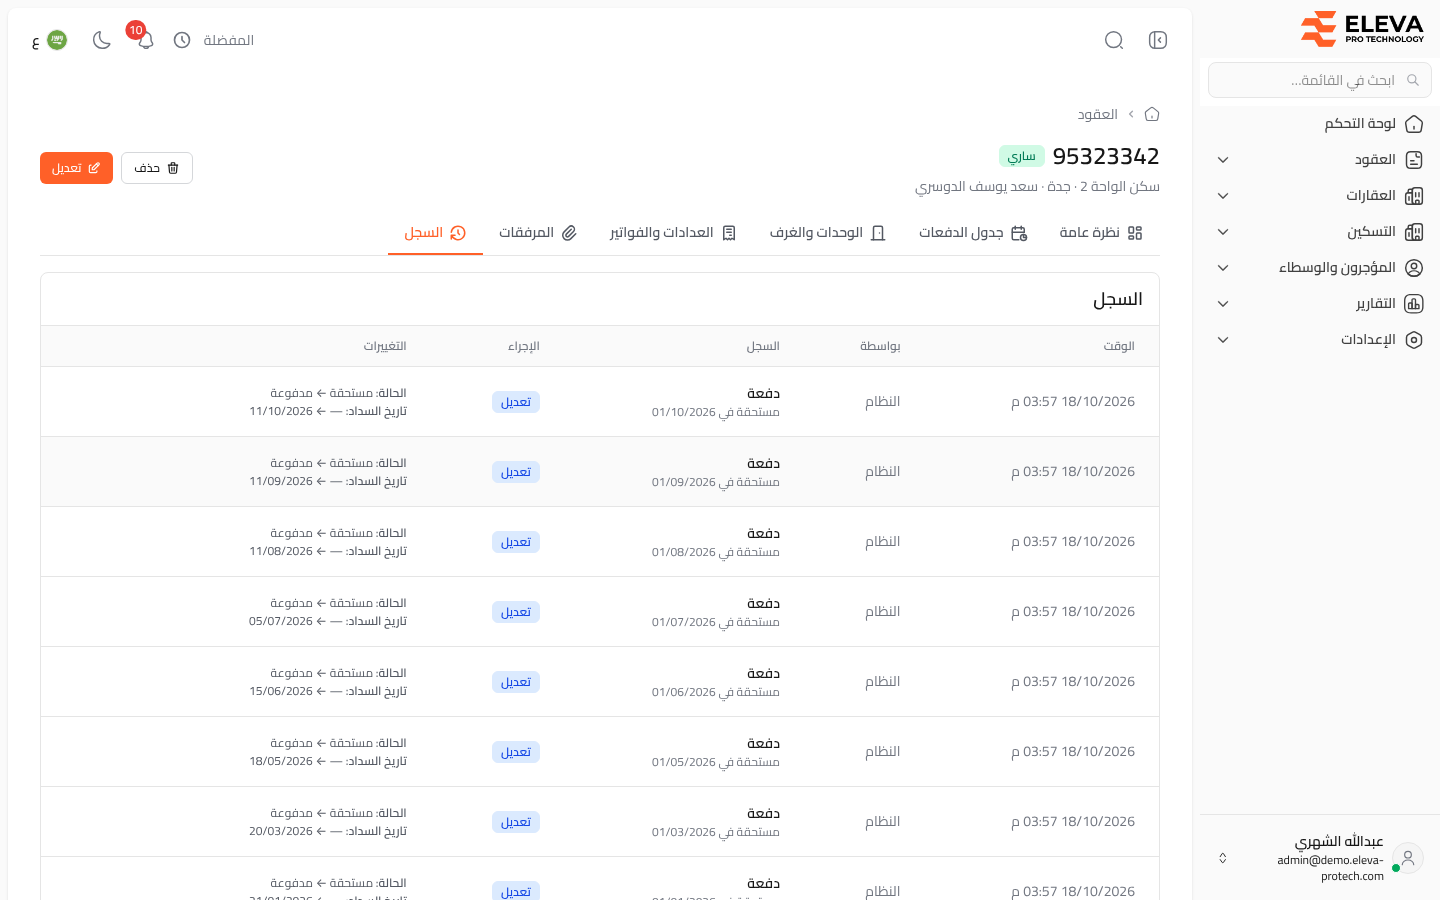Viewport: 1440px width, 900px height.
Task: Click the ساري status badge
Action: [x=1022, y=156]
